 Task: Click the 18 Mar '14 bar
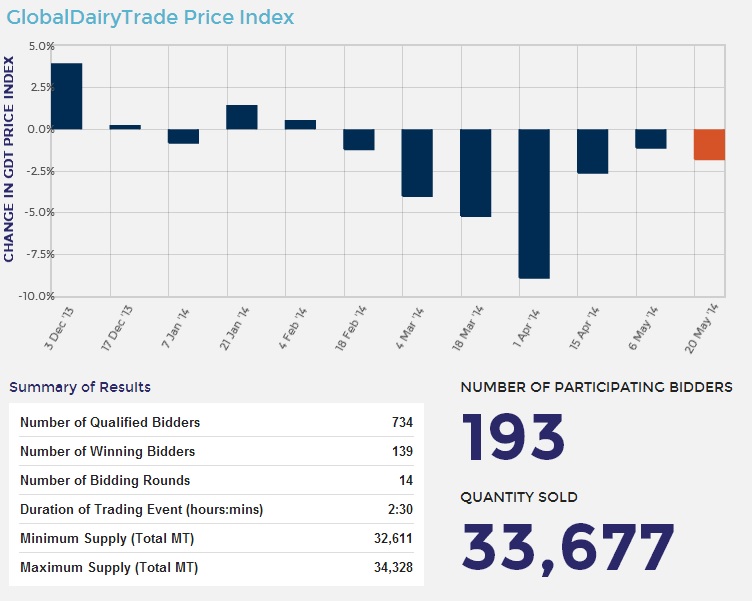[x=476, y=172]
